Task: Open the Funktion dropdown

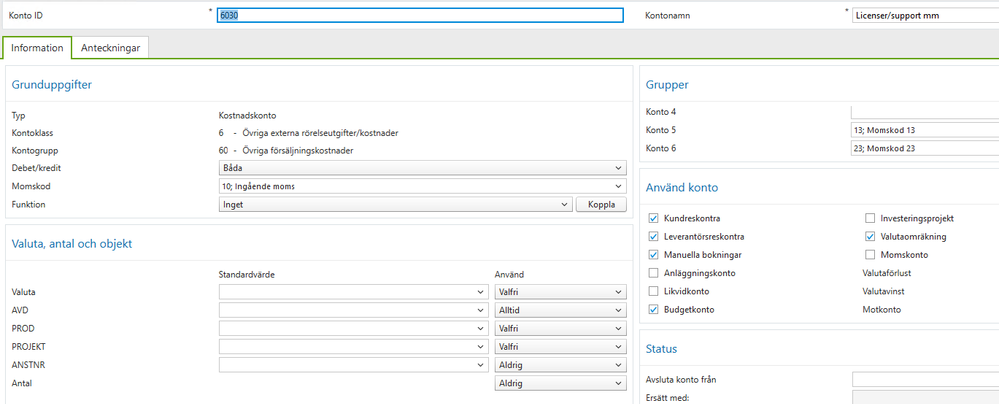Action: pos(395,205)
